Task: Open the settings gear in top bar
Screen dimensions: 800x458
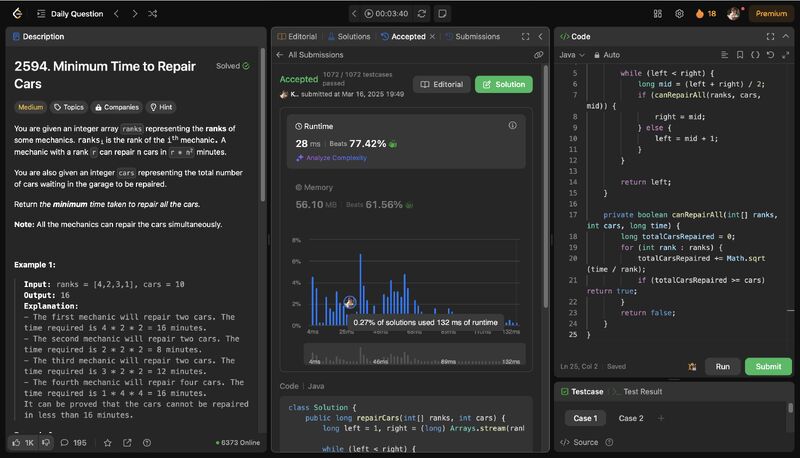Action: click(x=679, y=14)
